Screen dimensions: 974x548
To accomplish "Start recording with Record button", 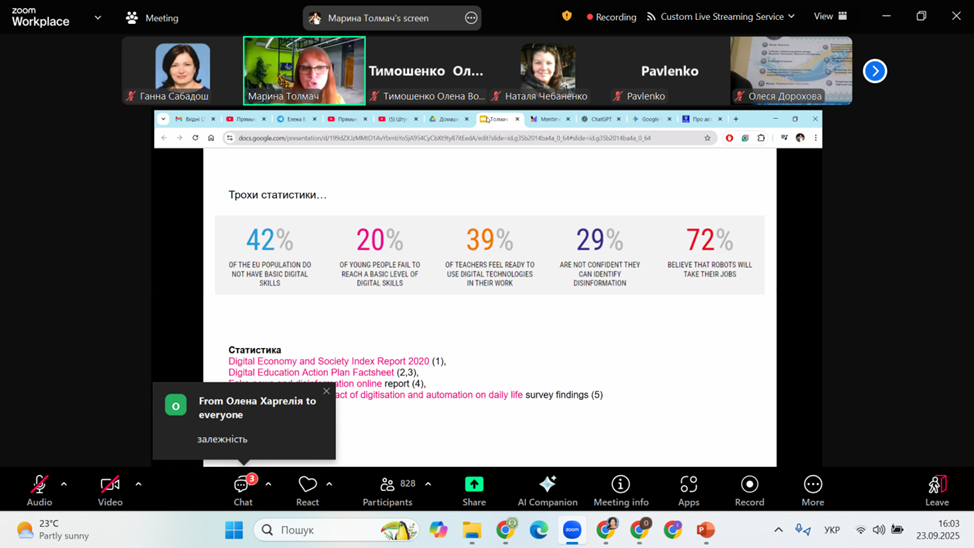I will point(749,489).
